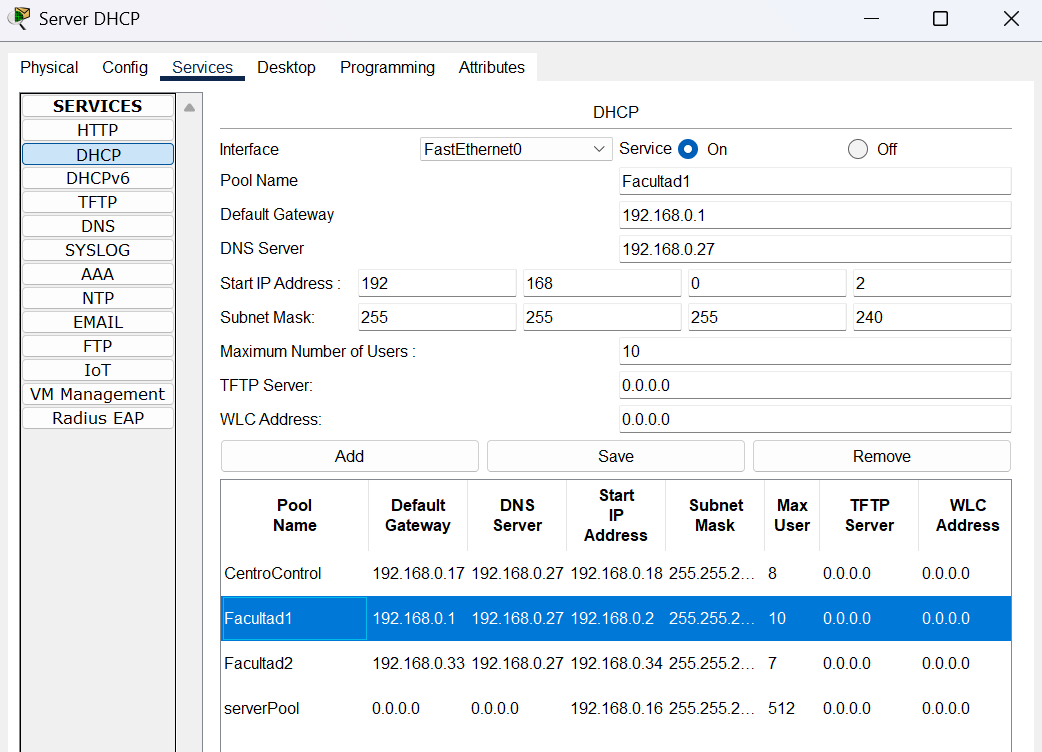Select the Facultad1 pool row
The width and height of the screenshot is (1042, 752).
point(615,618)
